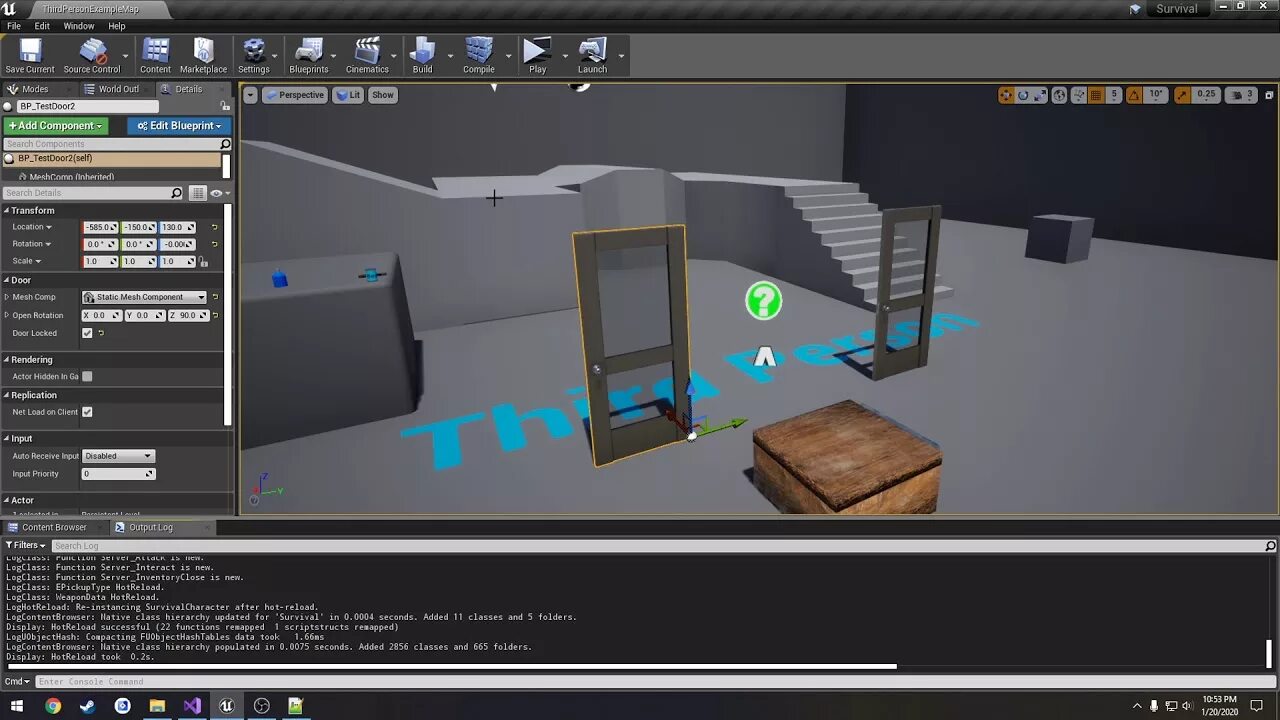The image size is (1280, 720).
Task: Click Save Current in the toolbar
Action: 30,56
